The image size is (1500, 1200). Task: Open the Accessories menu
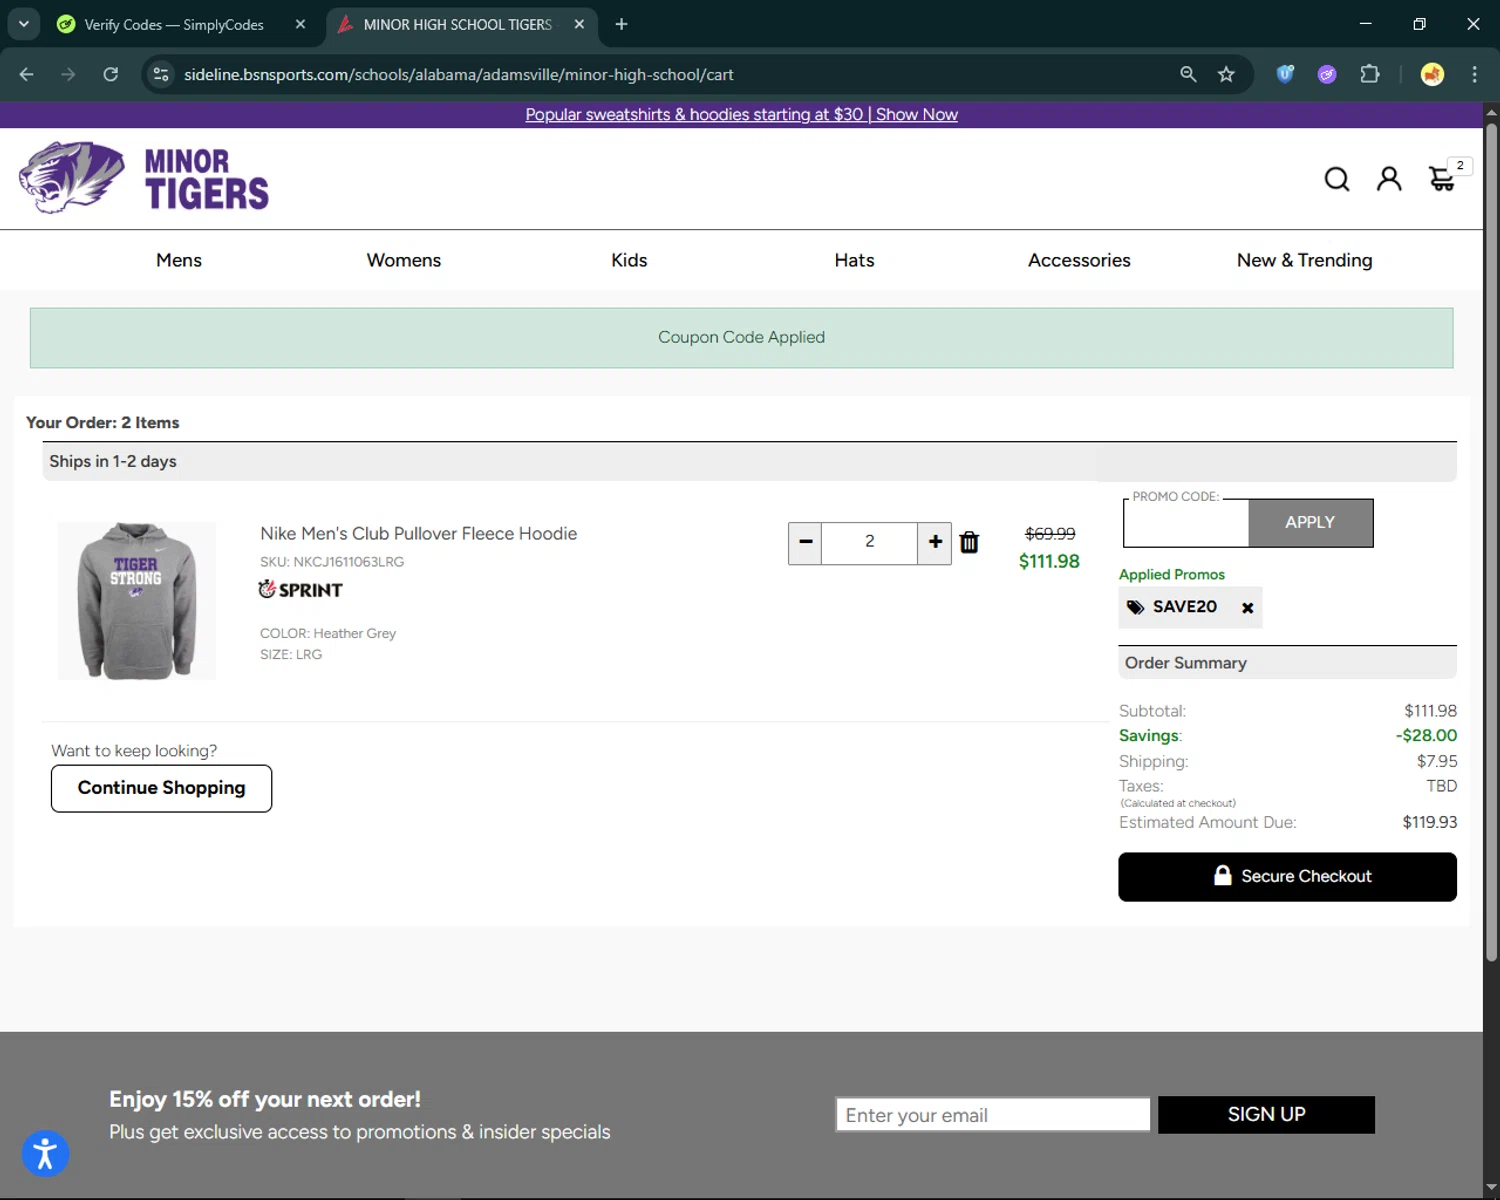tap(1079, 260)
